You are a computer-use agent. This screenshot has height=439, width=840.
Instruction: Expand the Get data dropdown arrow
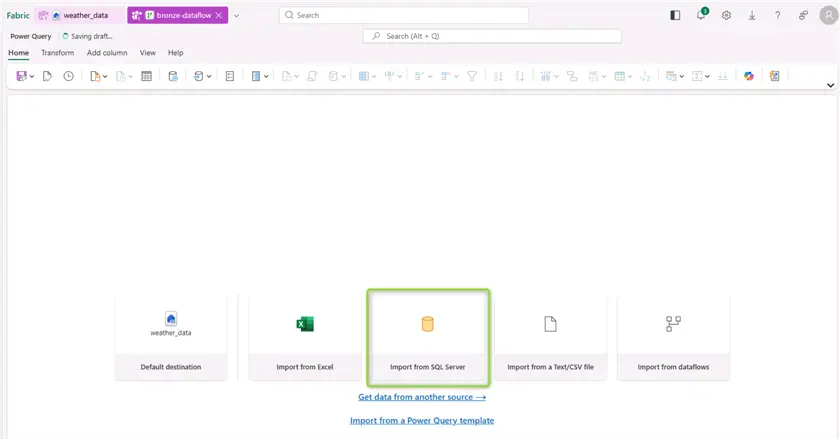[x=105, y=77]
